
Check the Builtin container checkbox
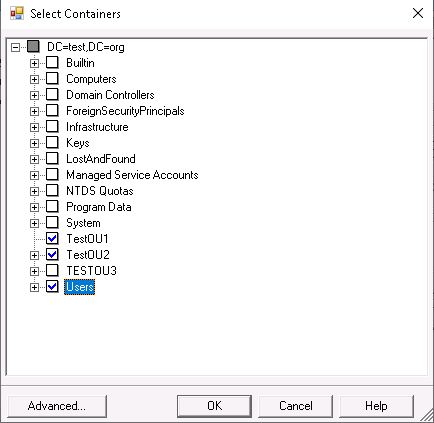click(52, 63)
